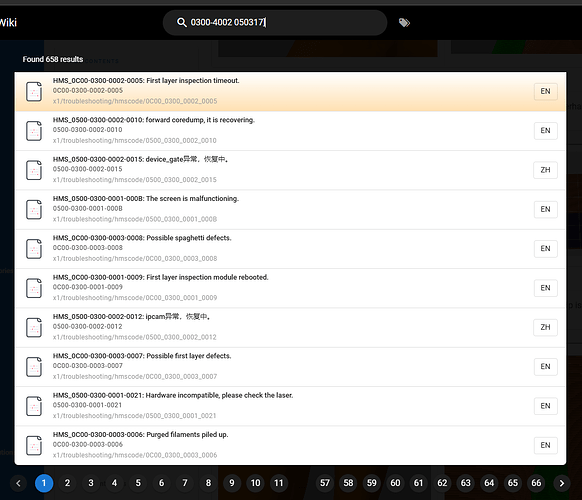Jump to results page 2
Image resolution: width=582 pixels, height=500 pixels.
67,483
